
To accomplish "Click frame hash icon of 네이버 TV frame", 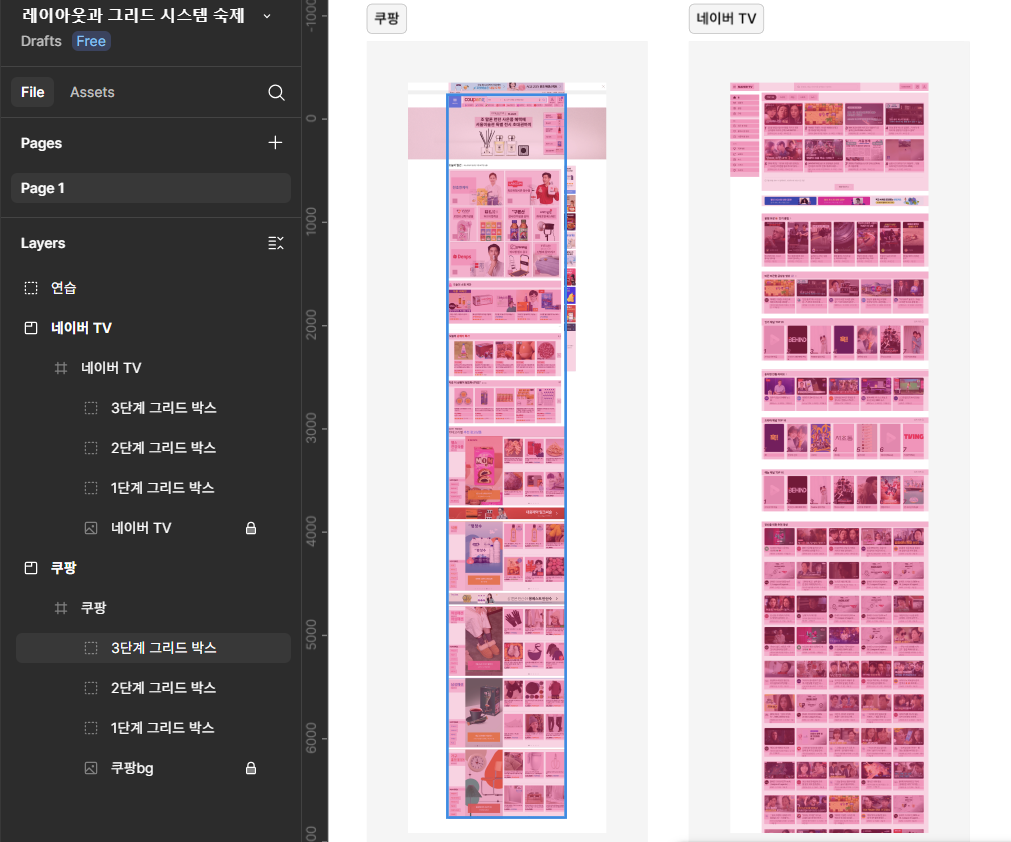I will [x=61, y=367].
